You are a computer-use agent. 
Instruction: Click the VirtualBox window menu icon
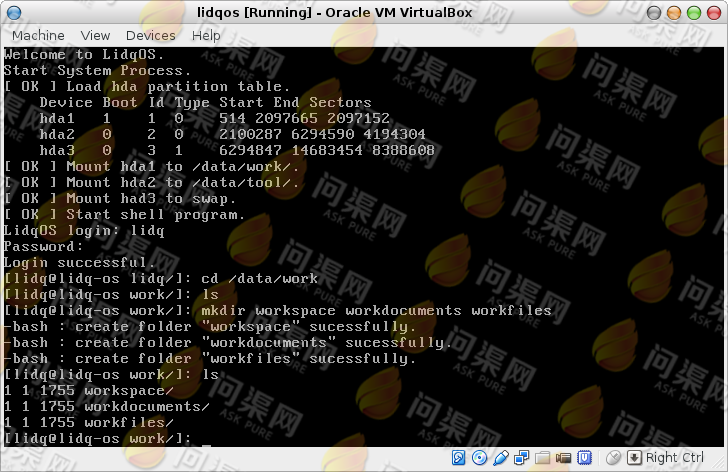click(x=14, y=13)
